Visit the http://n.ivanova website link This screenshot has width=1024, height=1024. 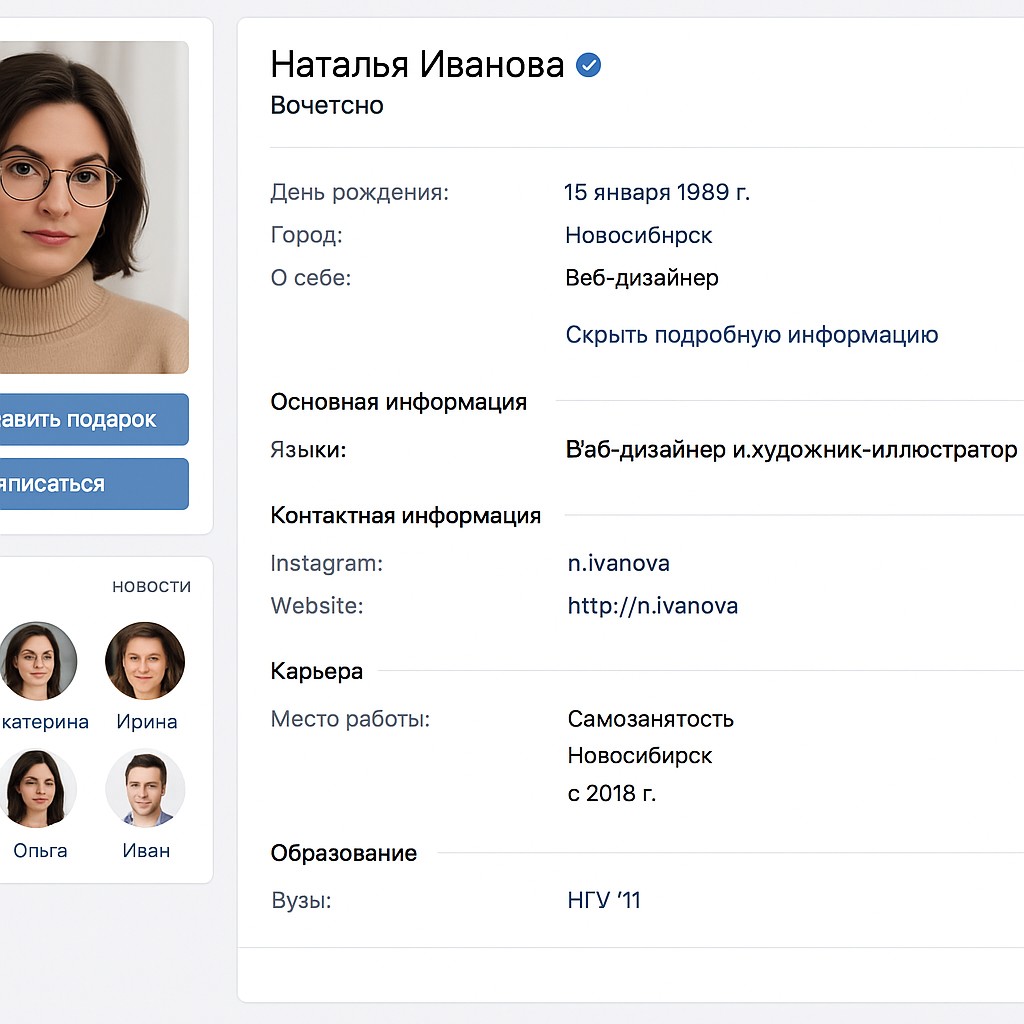click(652, 605)
